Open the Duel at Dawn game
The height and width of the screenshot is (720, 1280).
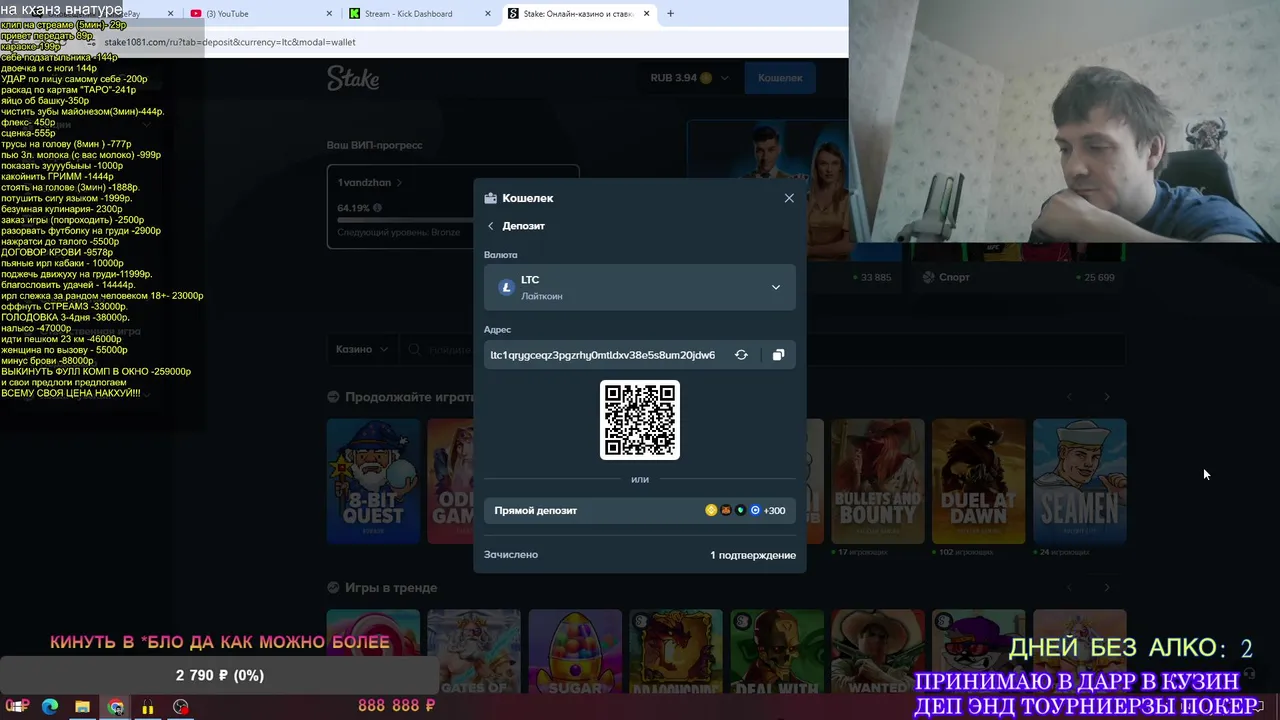[978, 481]
